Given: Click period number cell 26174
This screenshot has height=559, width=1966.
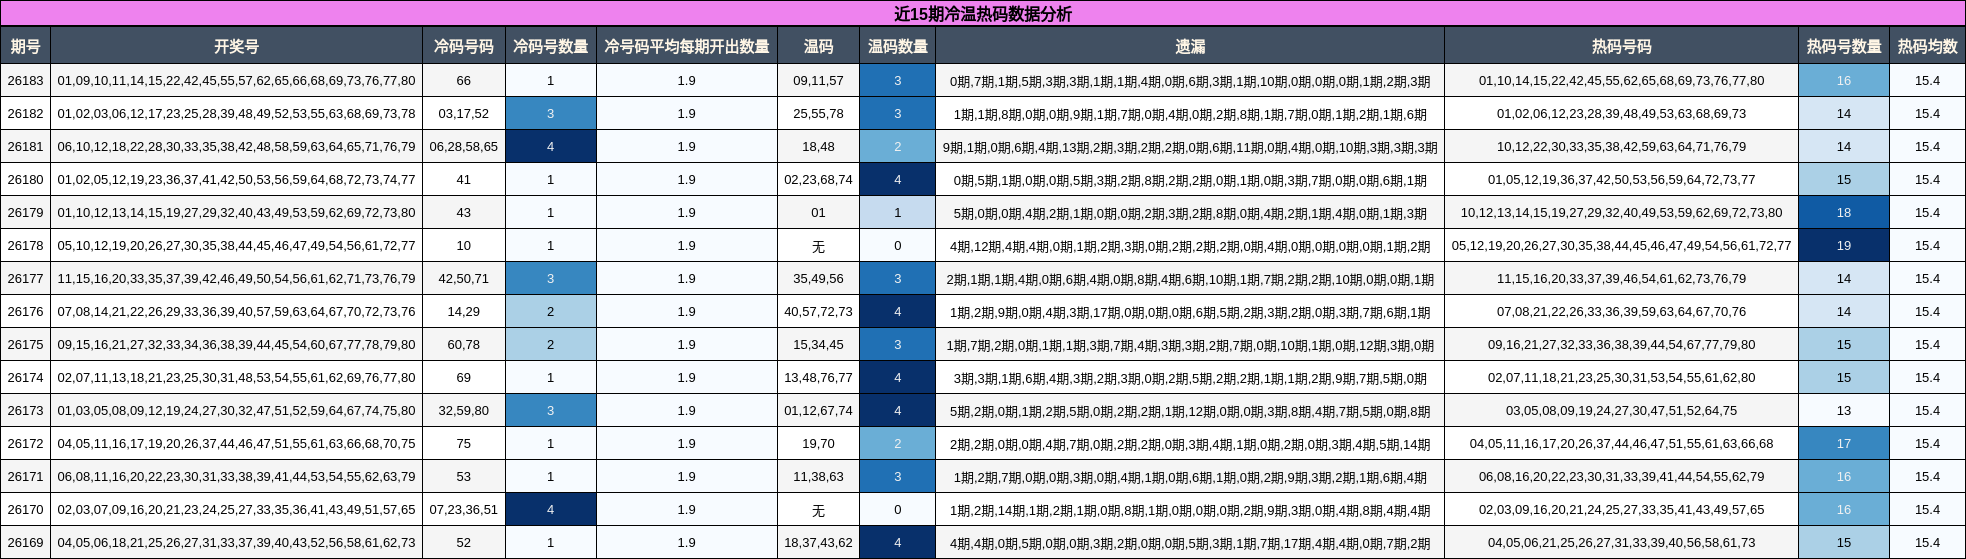Looking at the screenshot, I should [25, 378].
